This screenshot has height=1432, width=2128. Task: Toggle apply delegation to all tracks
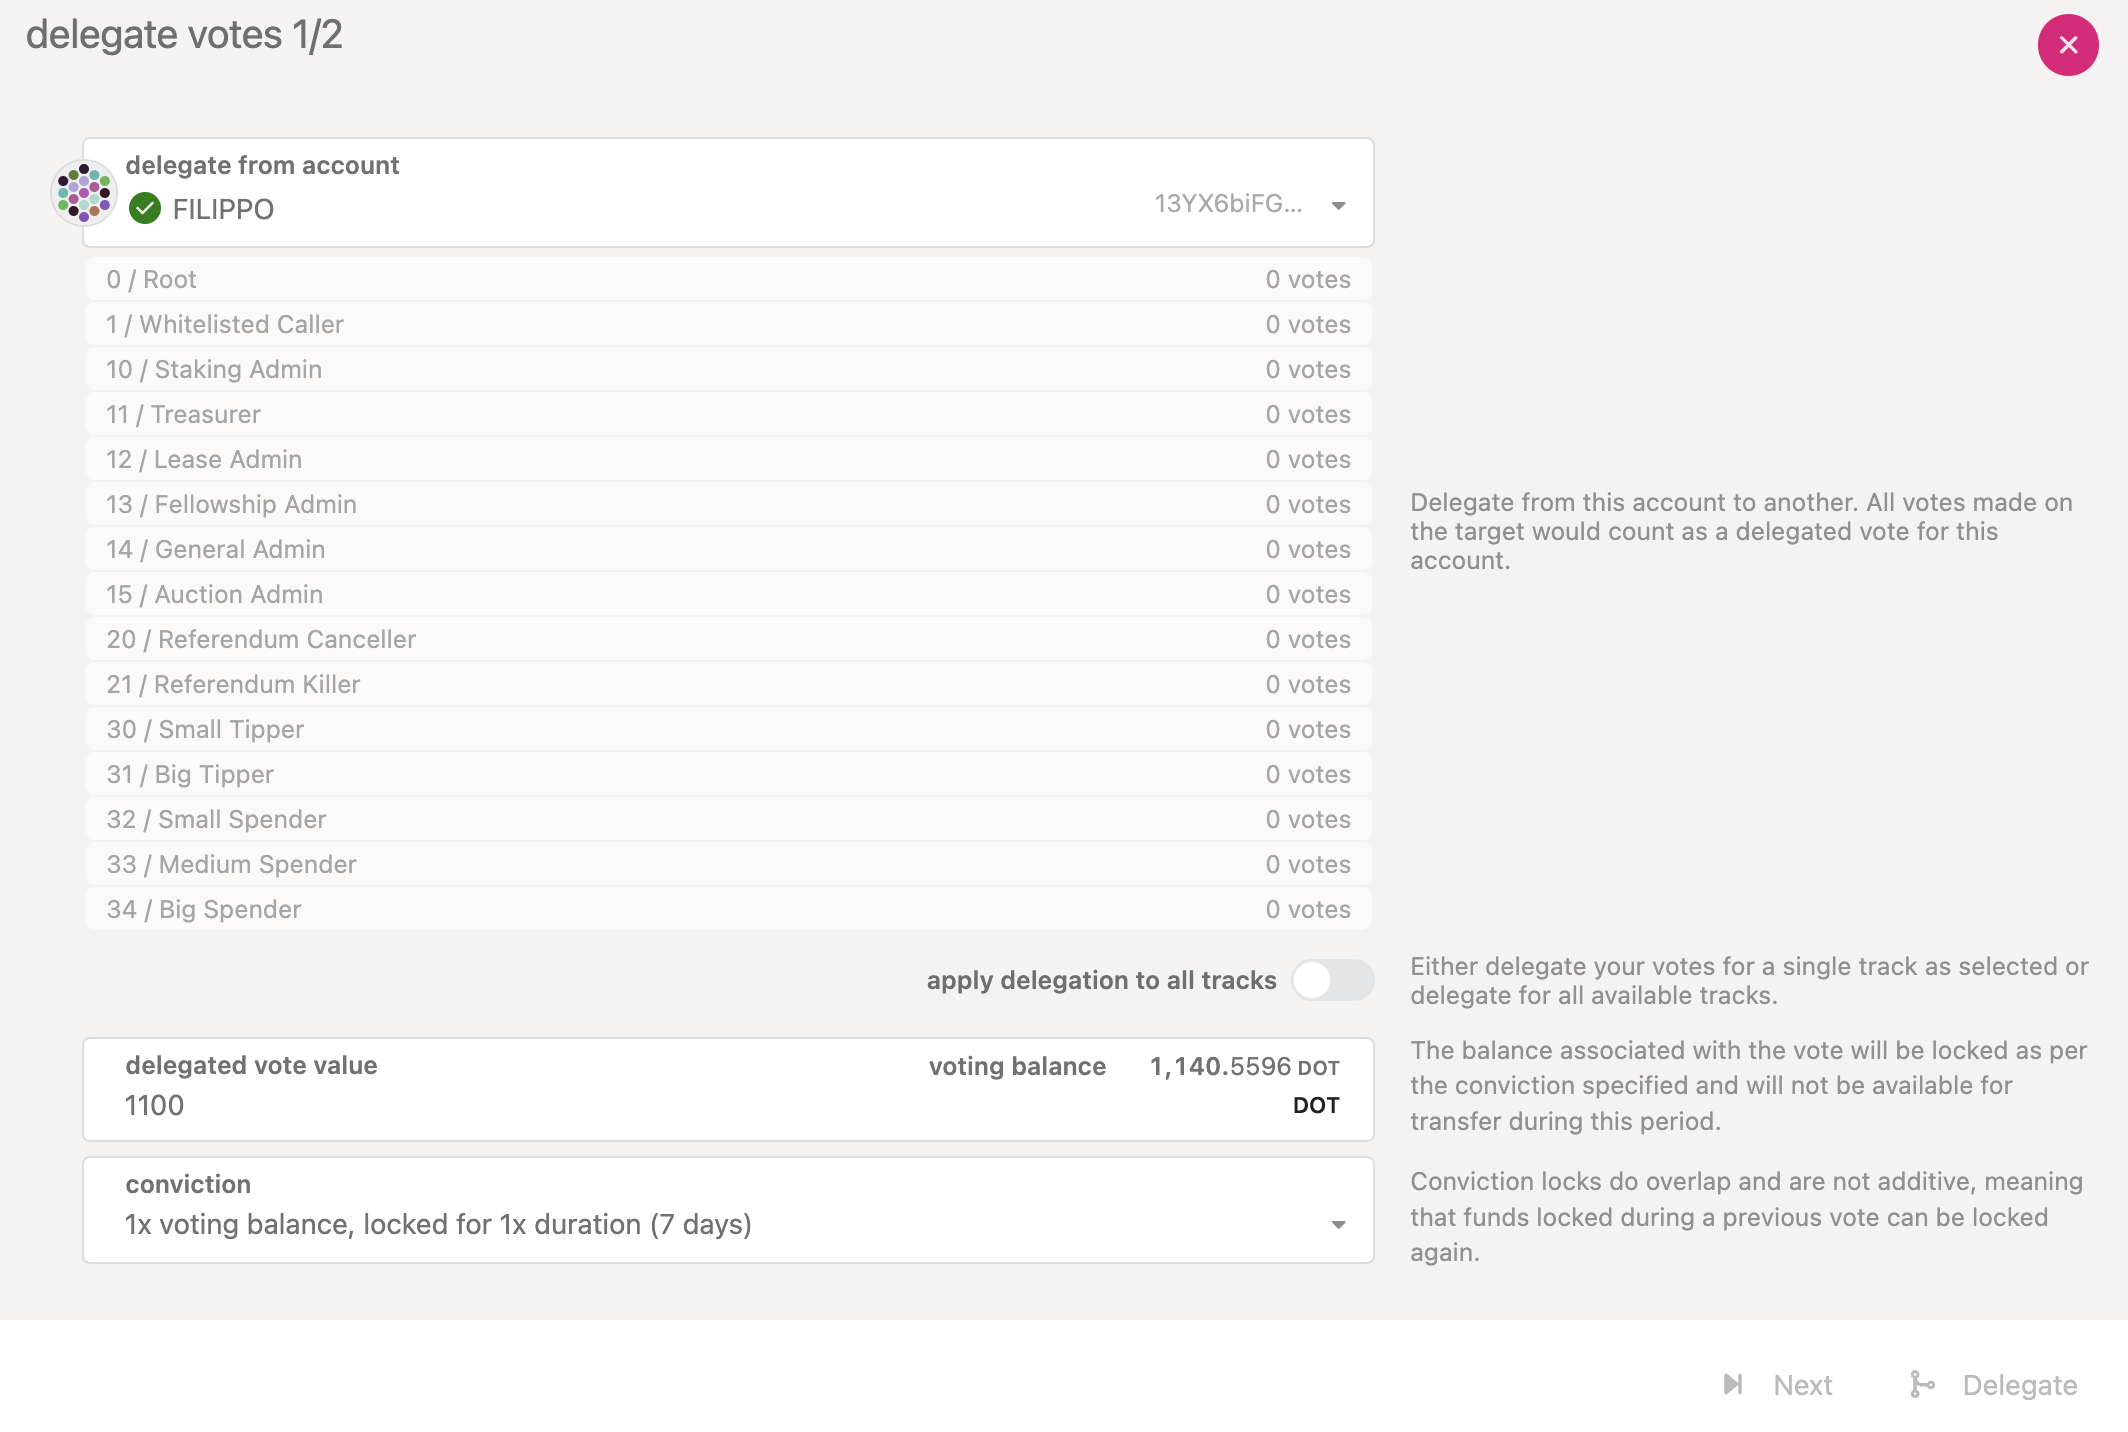click(1331, 980)
